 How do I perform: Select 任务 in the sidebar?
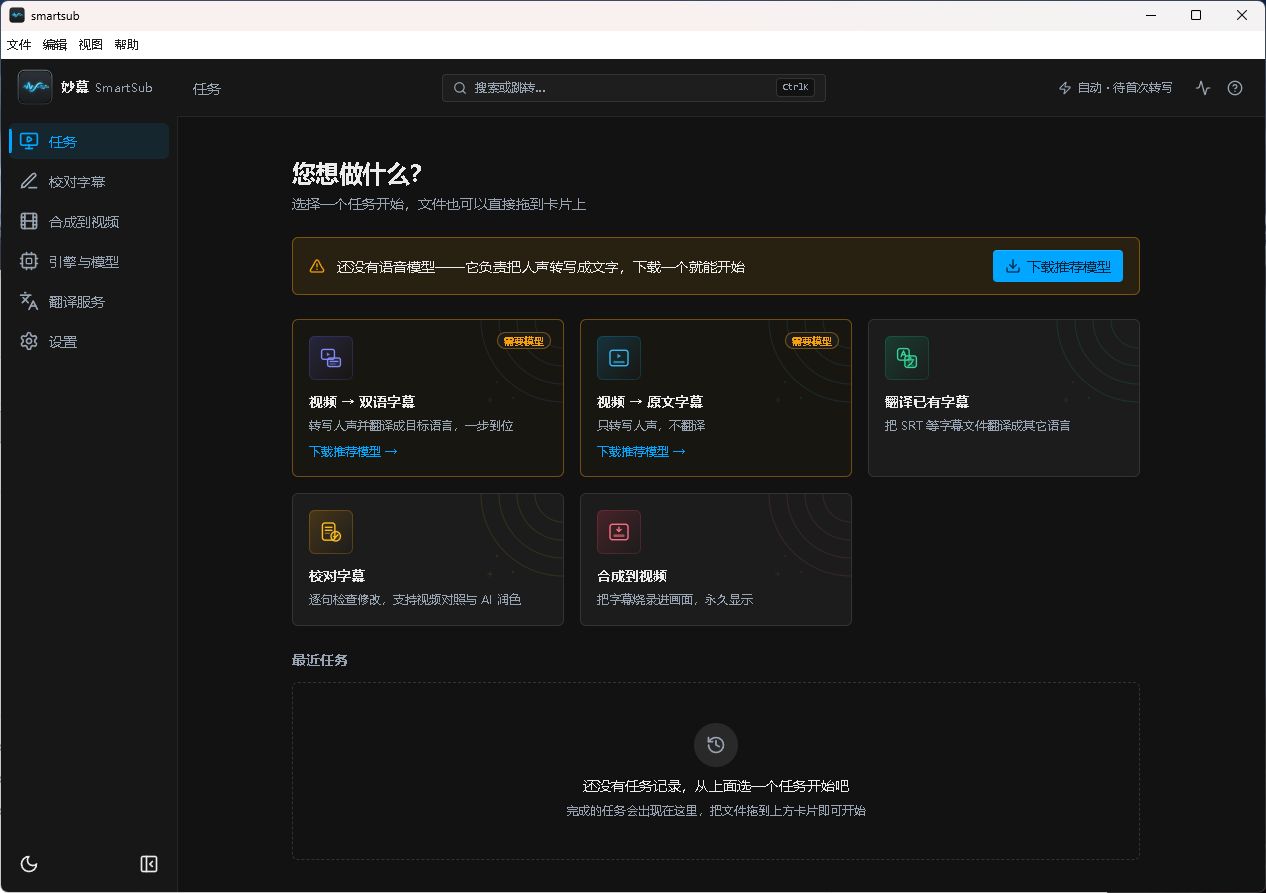pyautogui.click(x=89, y=142)
